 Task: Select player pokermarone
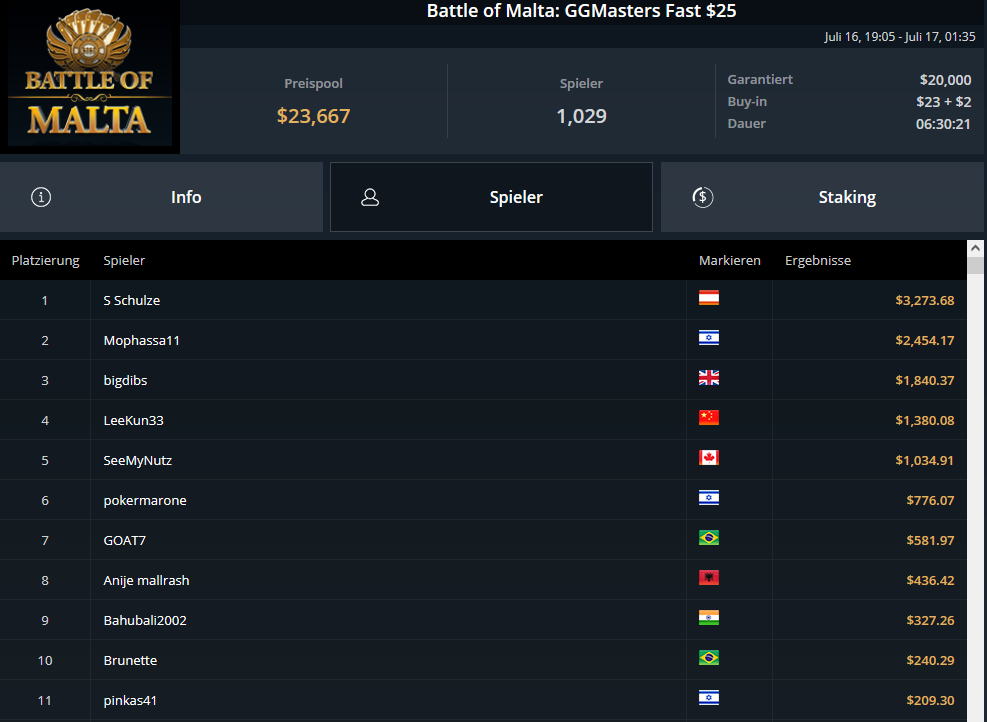click(145, 500)
